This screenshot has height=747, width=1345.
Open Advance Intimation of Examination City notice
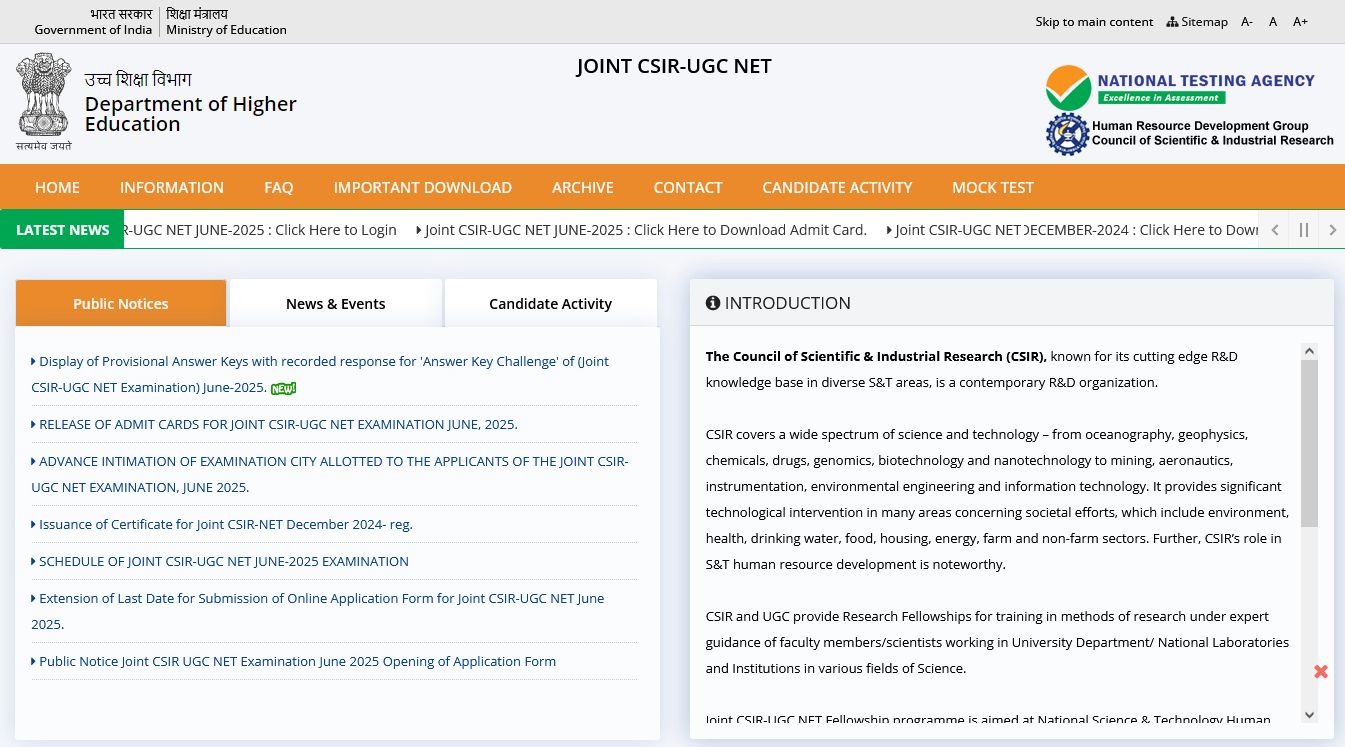330,474
